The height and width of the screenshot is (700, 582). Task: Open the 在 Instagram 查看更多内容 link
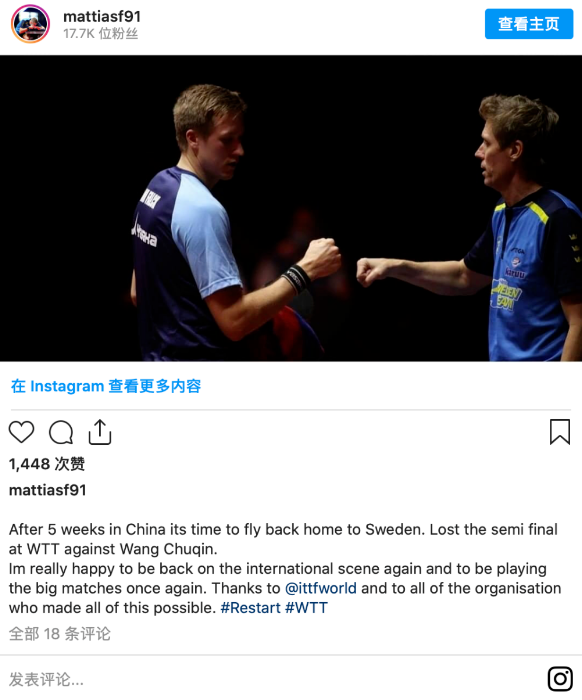[x=106, y=386]
